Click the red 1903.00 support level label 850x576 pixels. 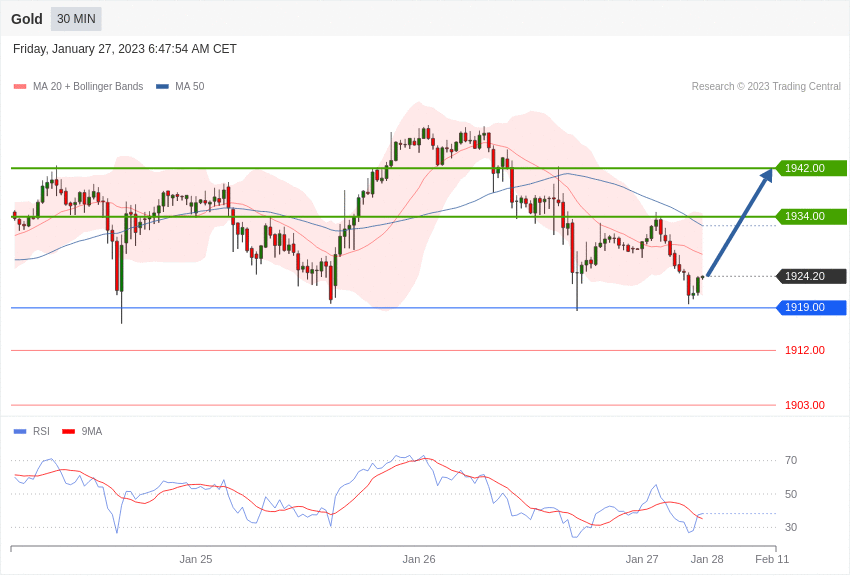click(x=804, y=405)
